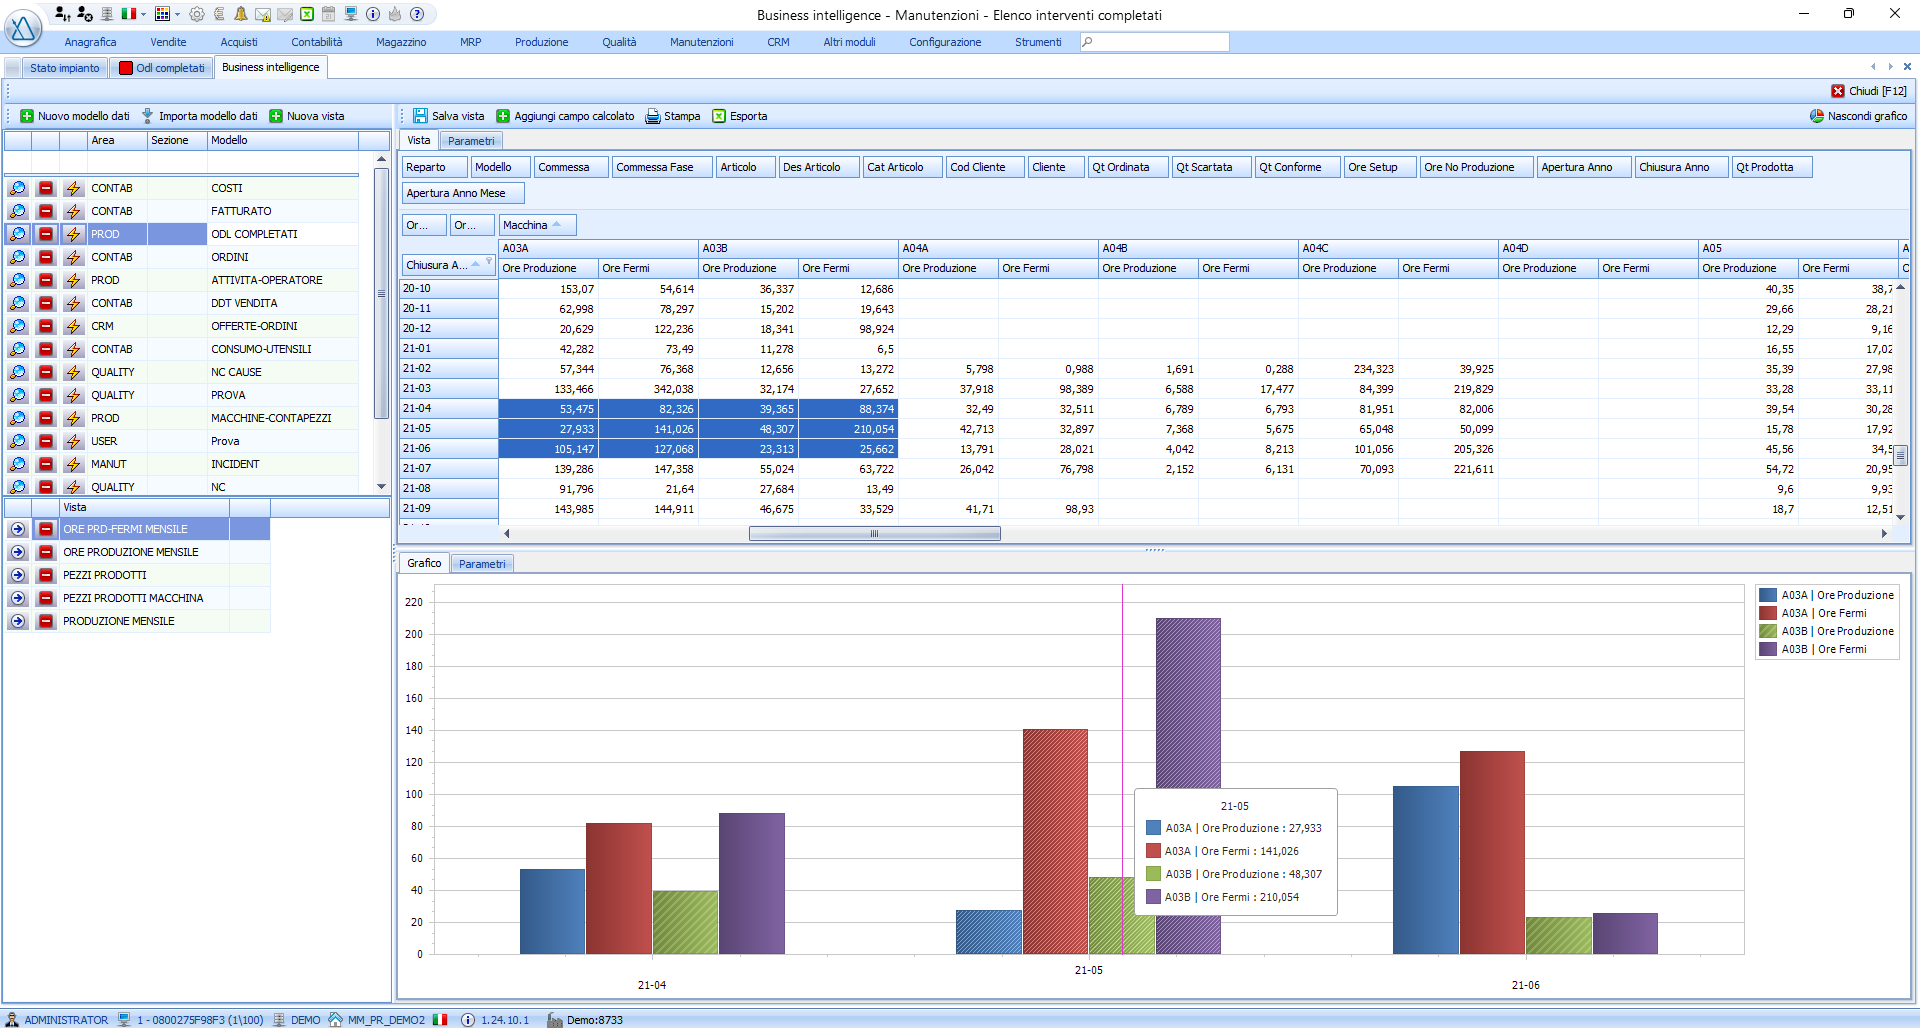Open the Chiusura A... row field filter
Image resolution: width=1920 pixels, height=1028 pixels.
point(489,262)
